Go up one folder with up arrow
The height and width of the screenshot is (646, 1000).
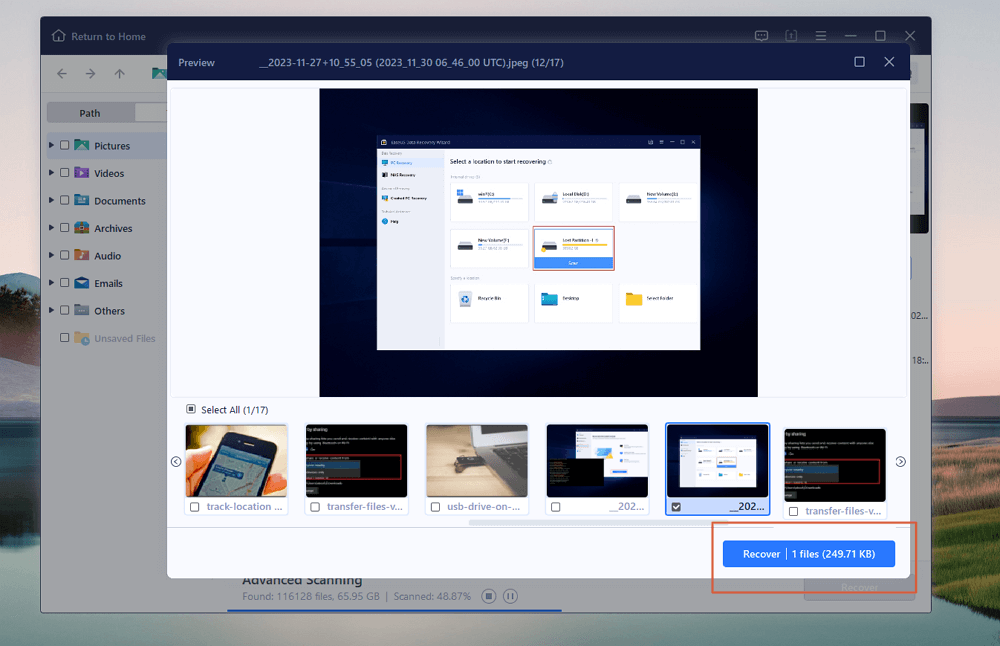point(120,74)
